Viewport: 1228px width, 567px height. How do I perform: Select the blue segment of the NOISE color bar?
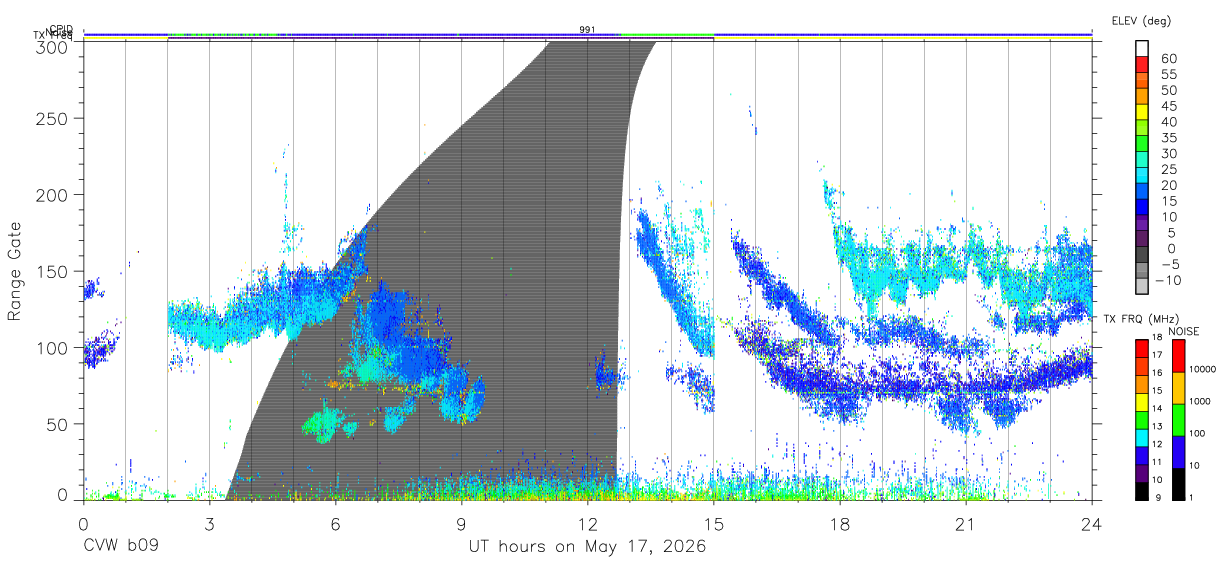tap(1179, 452)
